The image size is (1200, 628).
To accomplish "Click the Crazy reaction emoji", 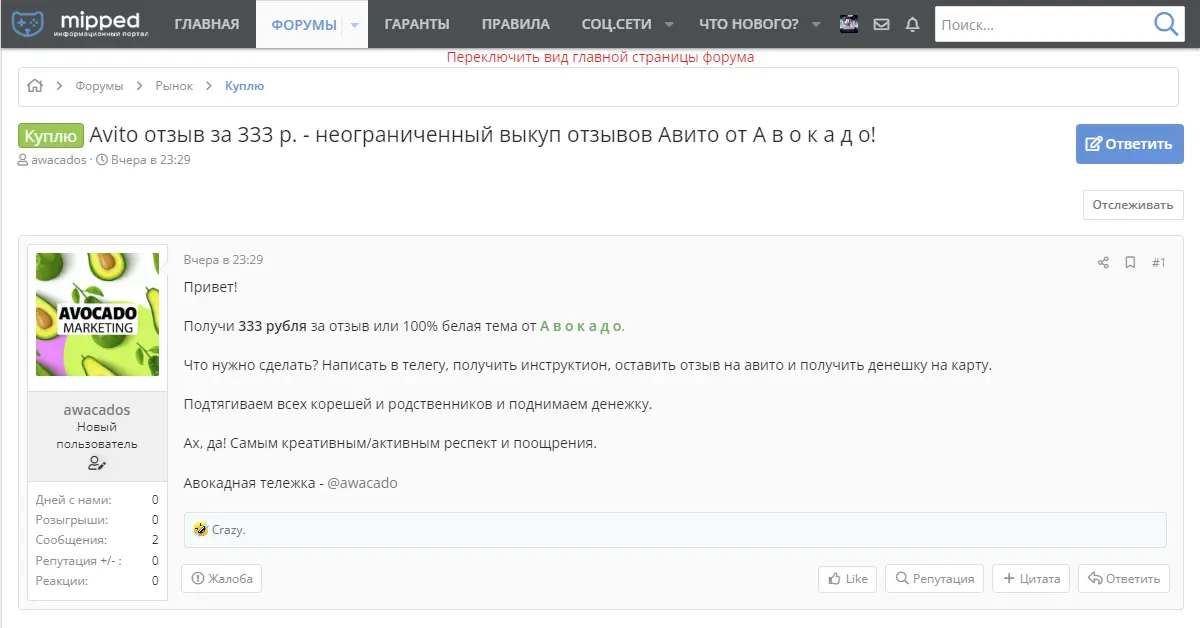I will (x=201, y=529).
